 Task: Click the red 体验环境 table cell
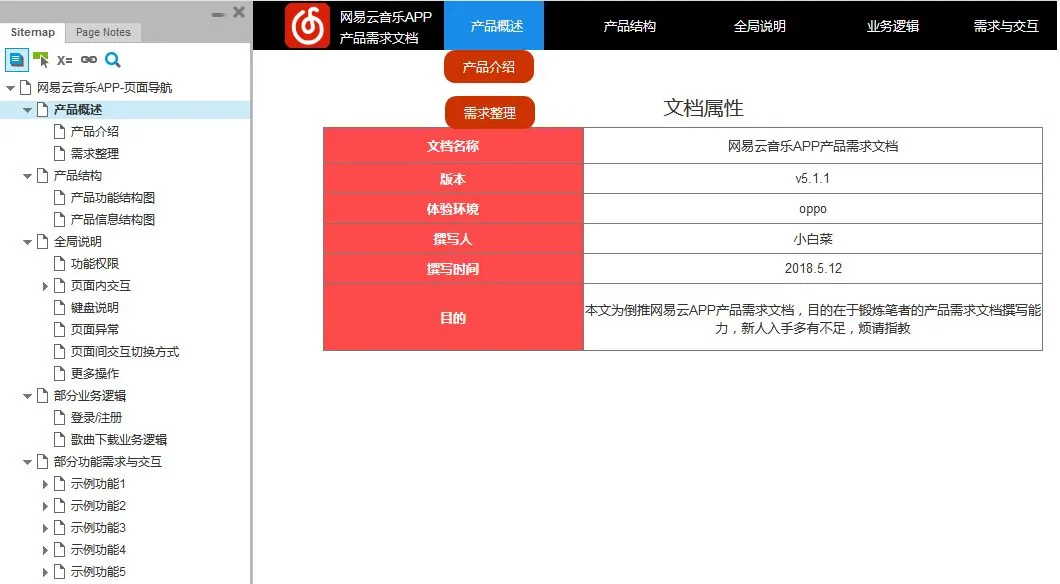453,209
